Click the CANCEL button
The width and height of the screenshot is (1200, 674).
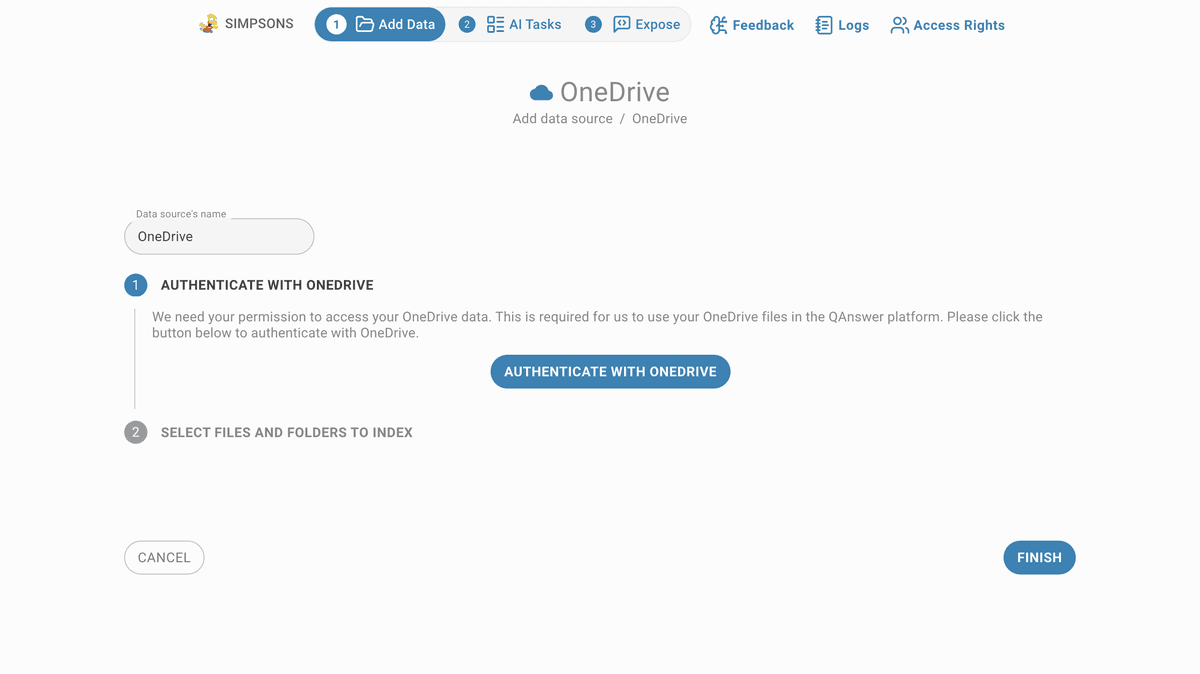pyautogui.click(x=164, y=558)
